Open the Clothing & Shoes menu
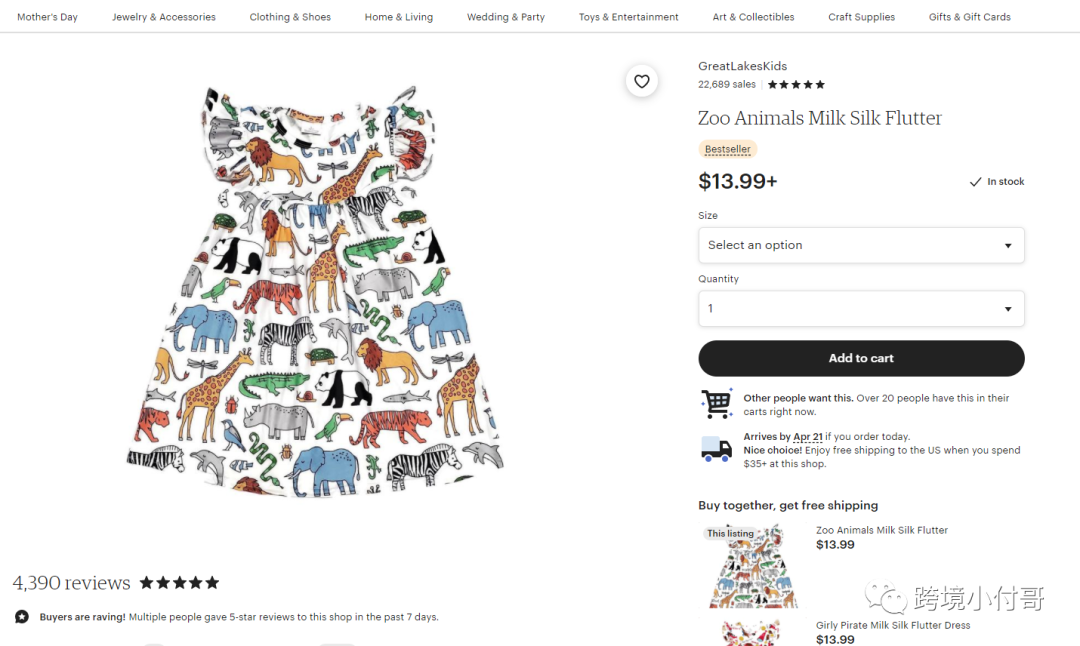Screen dimensions: 1080x646 [290, 17]
